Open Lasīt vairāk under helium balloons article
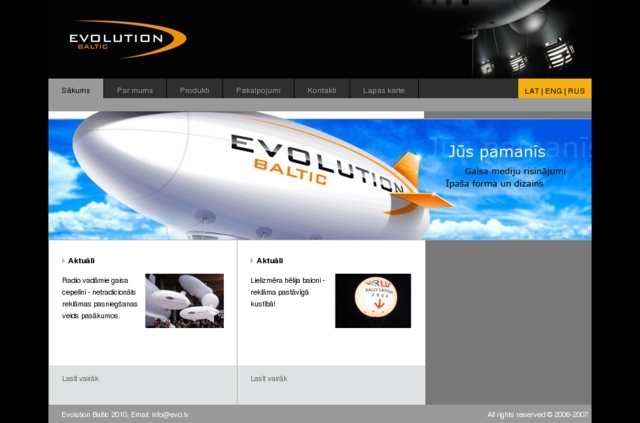The width and height of the screenshot is (640, 423). (269, 378)
